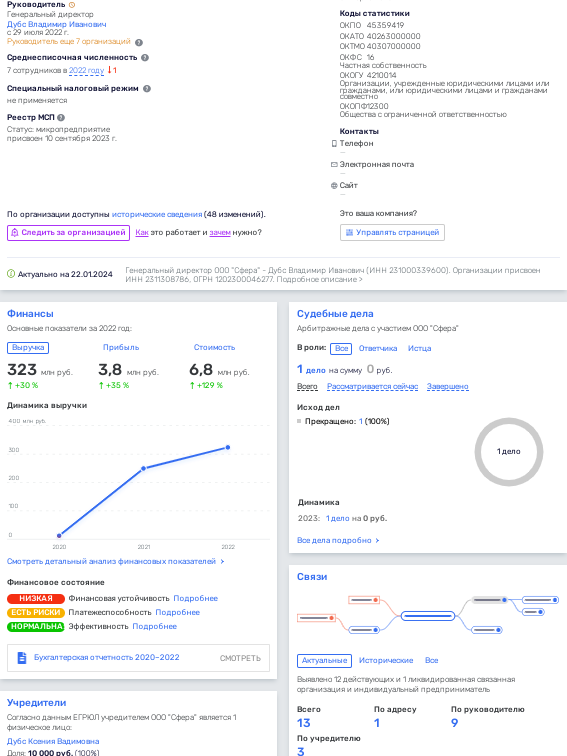Click the help icon next to Реестр МСП
The width and height of the screenshot is (567, 756).
[x=61, y=118]
